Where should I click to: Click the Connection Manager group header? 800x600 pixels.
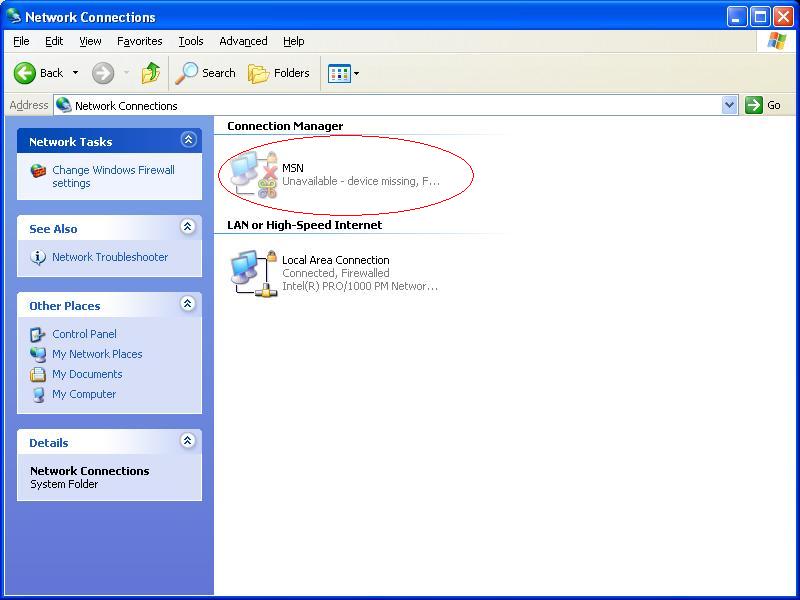[285, 126]
